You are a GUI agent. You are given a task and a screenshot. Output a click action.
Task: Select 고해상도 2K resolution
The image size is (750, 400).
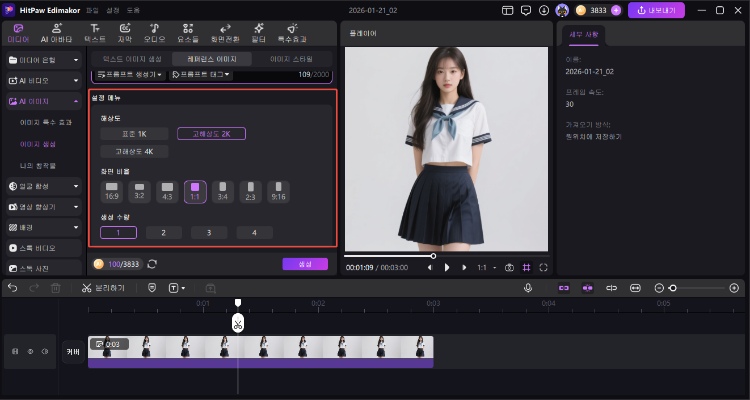(x=211, y=134)
